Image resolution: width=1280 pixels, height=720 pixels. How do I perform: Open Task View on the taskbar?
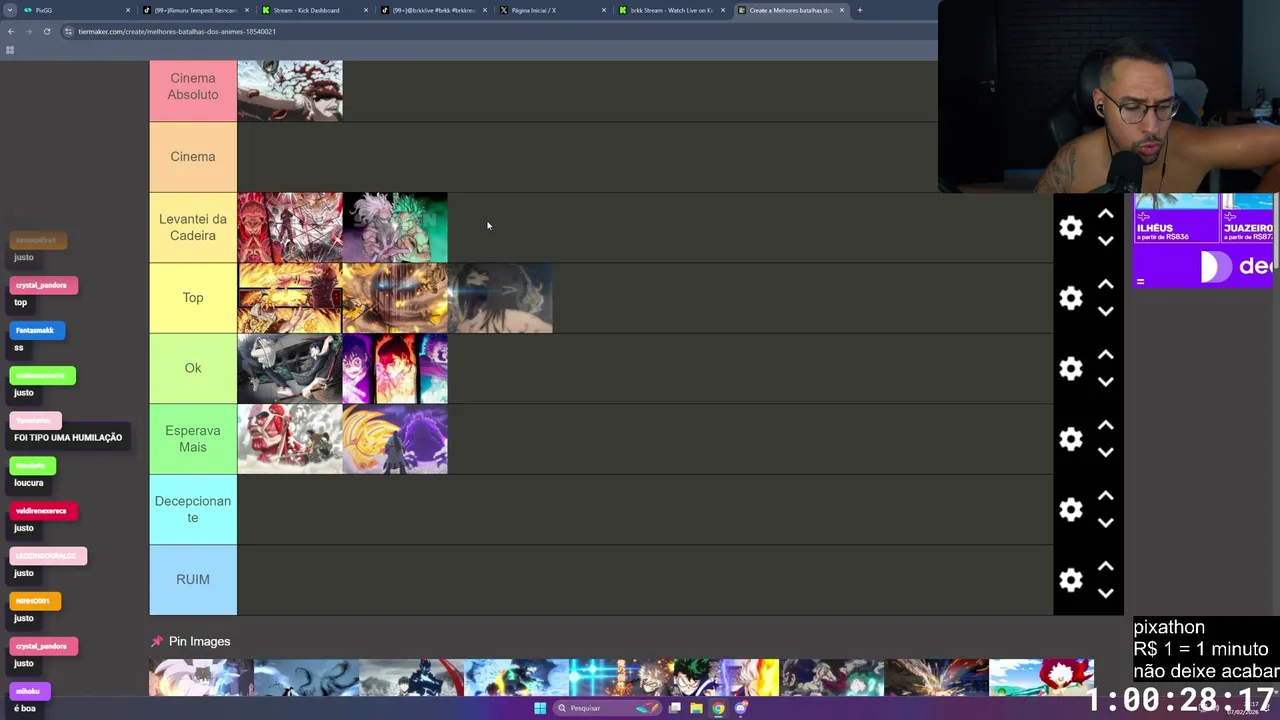tap(675, 708)
